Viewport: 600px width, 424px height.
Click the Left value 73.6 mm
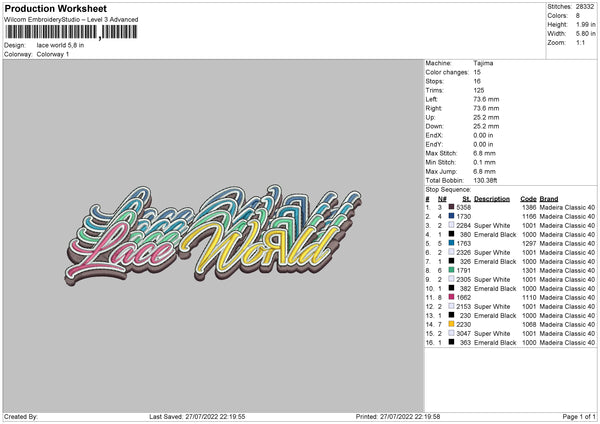pos(486,99)
